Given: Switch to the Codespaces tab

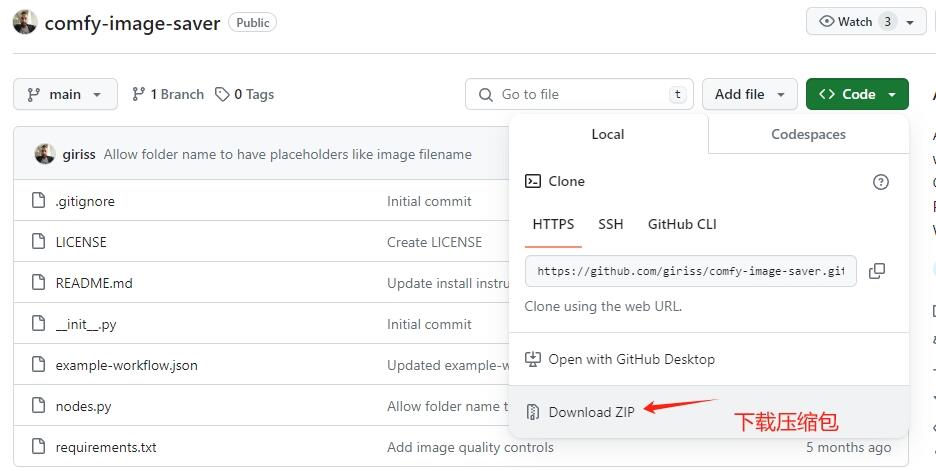Looking at the screenshot, I should click(808, 134).
